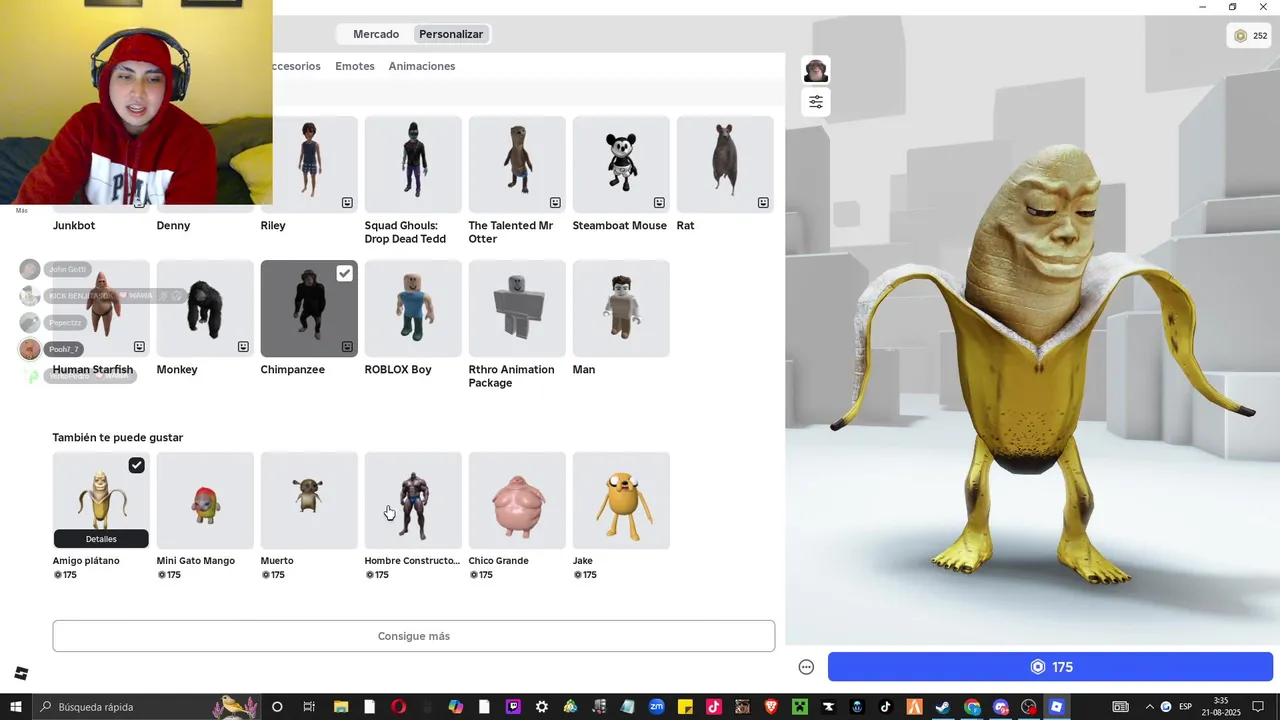Open avatar display settings sliders icon
Viewport: 1280px width, 720px height.
point(816,102)
